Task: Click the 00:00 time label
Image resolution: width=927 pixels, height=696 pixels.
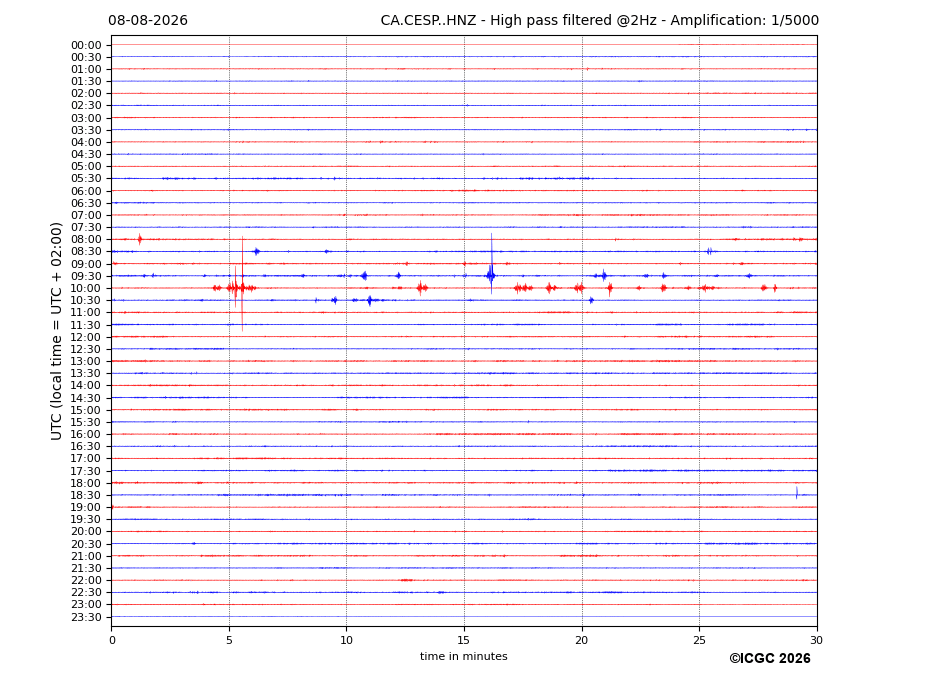Action: click(86, 46)
